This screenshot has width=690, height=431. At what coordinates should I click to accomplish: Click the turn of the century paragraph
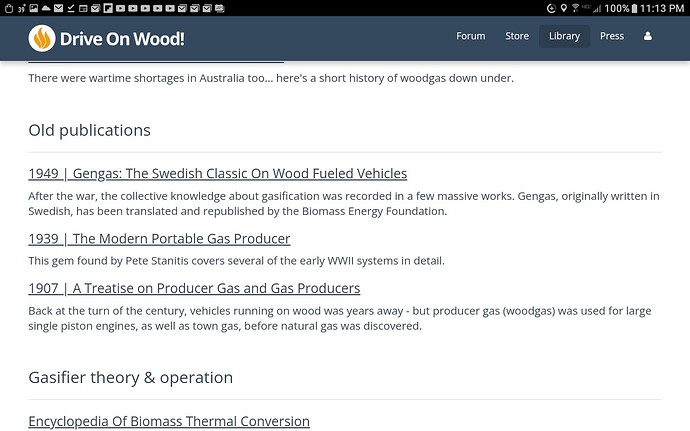click(340, 318)
